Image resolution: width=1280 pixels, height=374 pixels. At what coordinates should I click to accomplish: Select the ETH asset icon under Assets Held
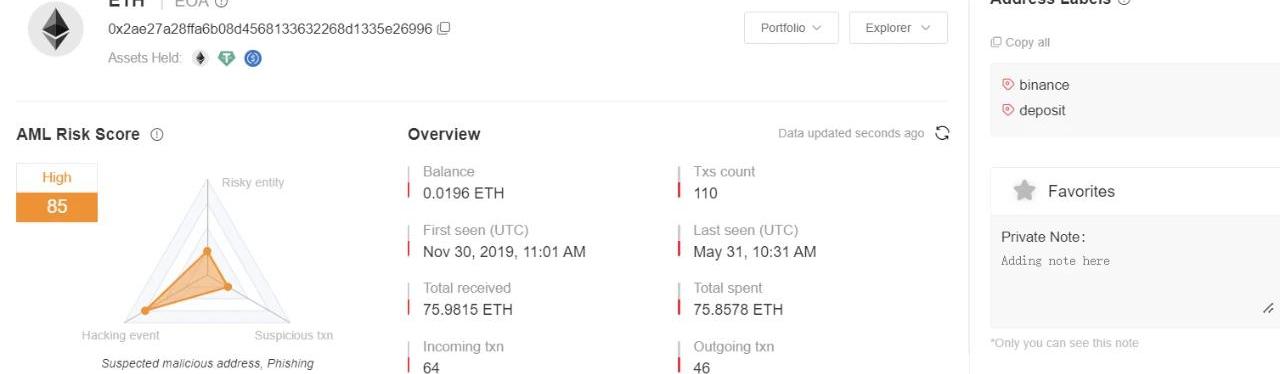(200, 58)
